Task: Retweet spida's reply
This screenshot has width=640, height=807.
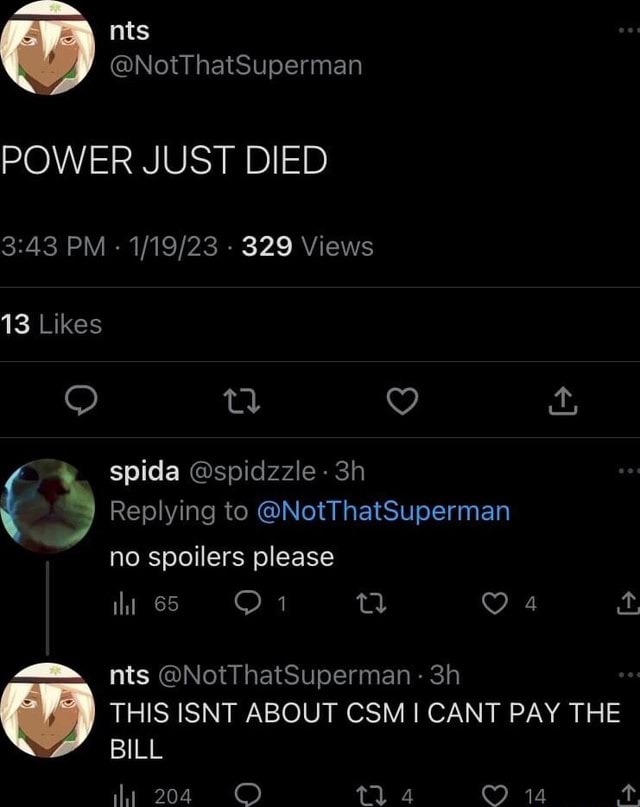Action: pos(370,604)
